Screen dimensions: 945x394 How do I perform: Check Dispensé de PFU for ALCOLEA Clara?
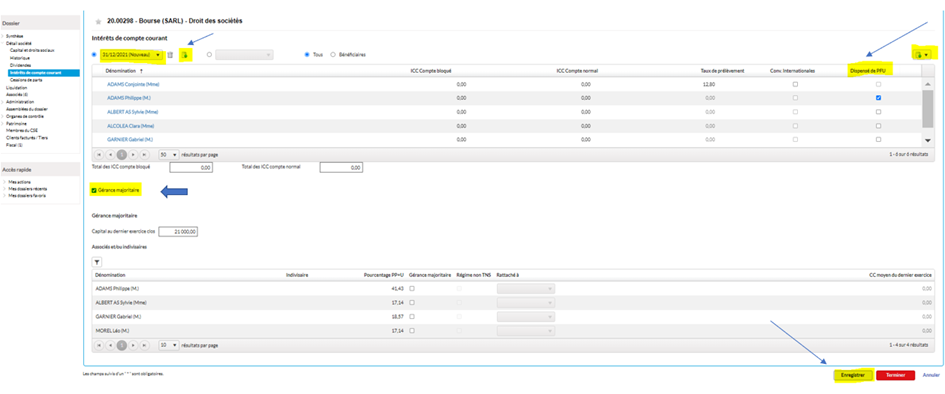[x=878, y=126]
